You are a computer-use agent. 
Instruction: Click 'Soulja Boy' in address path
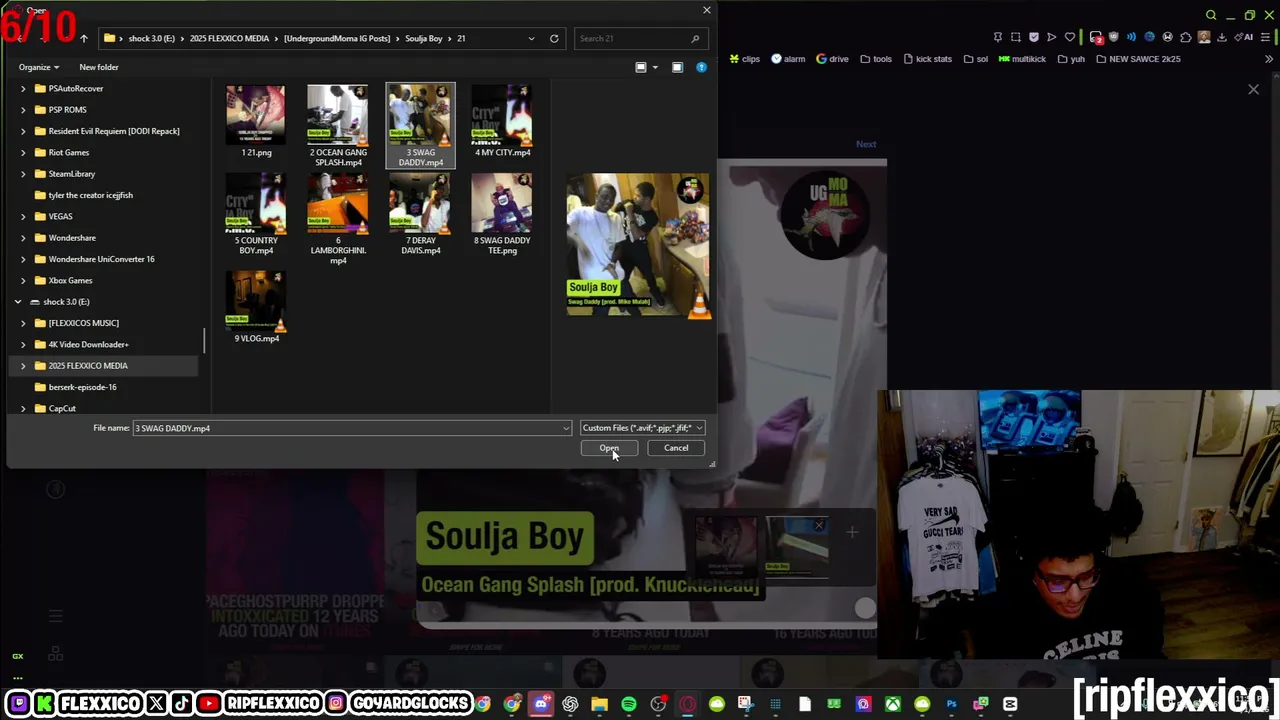click(424, 39)
